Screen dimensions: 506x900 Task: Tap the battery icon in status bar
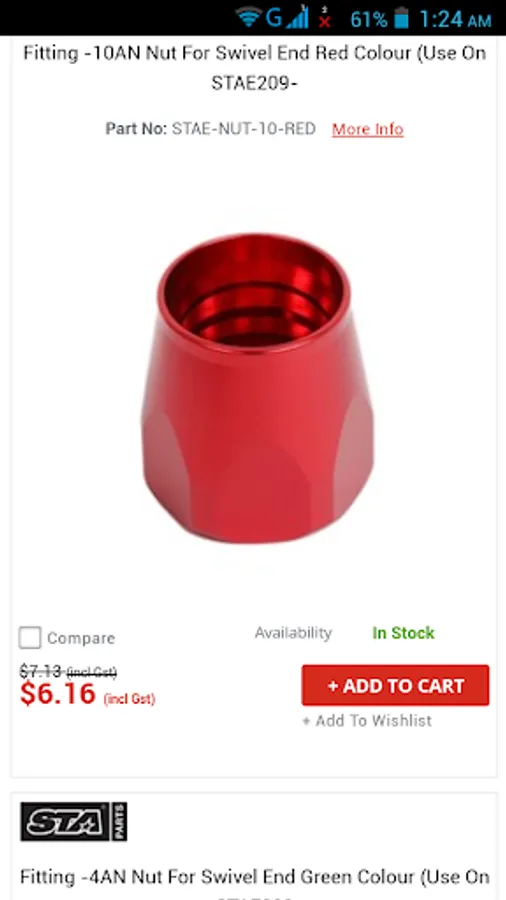[402, 19]
